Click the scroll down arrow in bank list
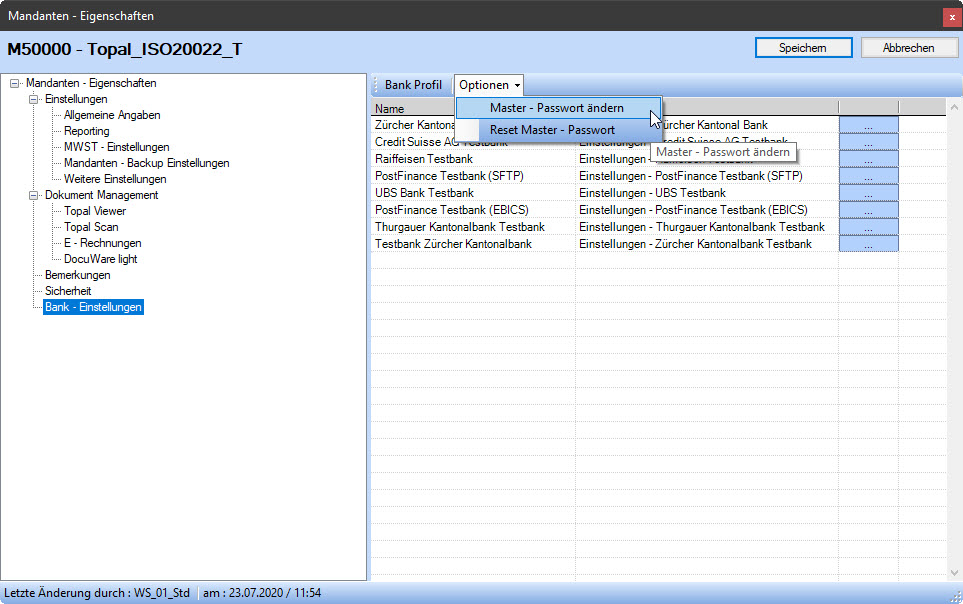The height and width of the screenshot is (604, 963). [x=953, y=572]
